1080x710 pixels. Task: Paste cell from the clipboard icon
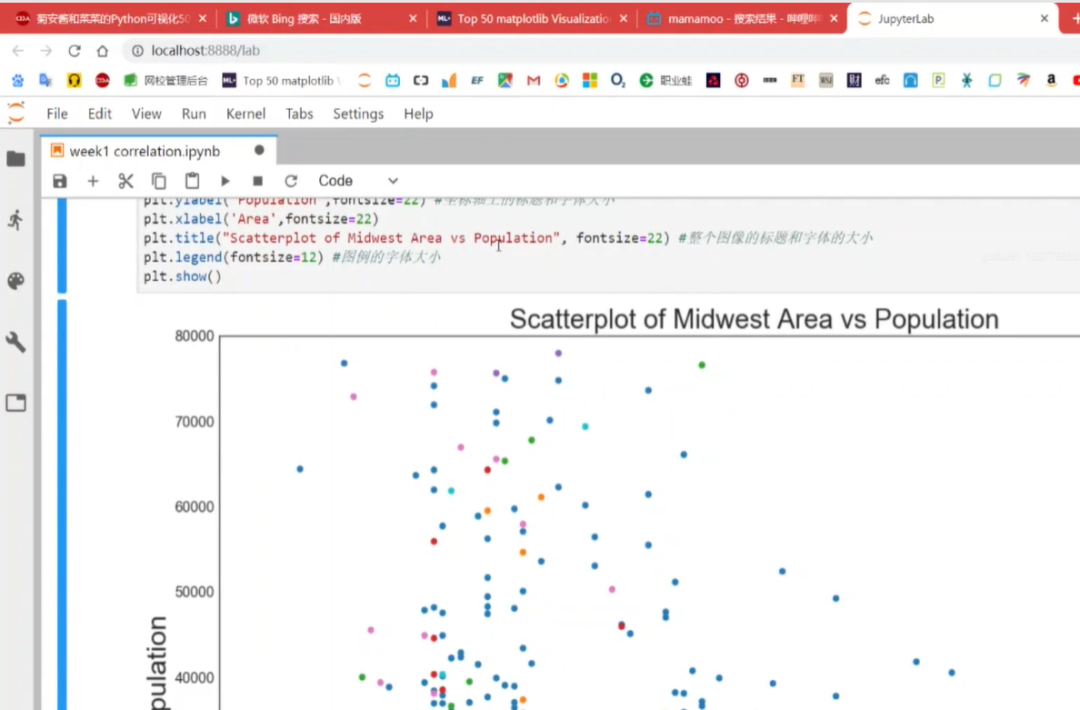[x=192, y=180]
